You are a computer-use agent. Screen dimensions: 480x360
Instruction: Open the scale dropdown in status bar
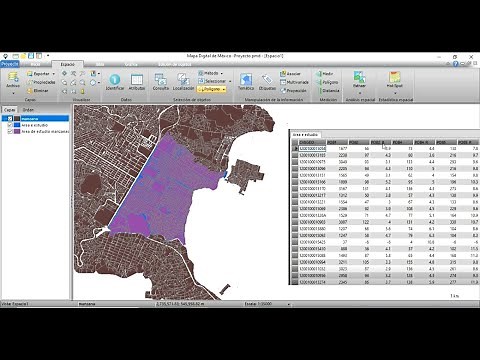point(289,304)
